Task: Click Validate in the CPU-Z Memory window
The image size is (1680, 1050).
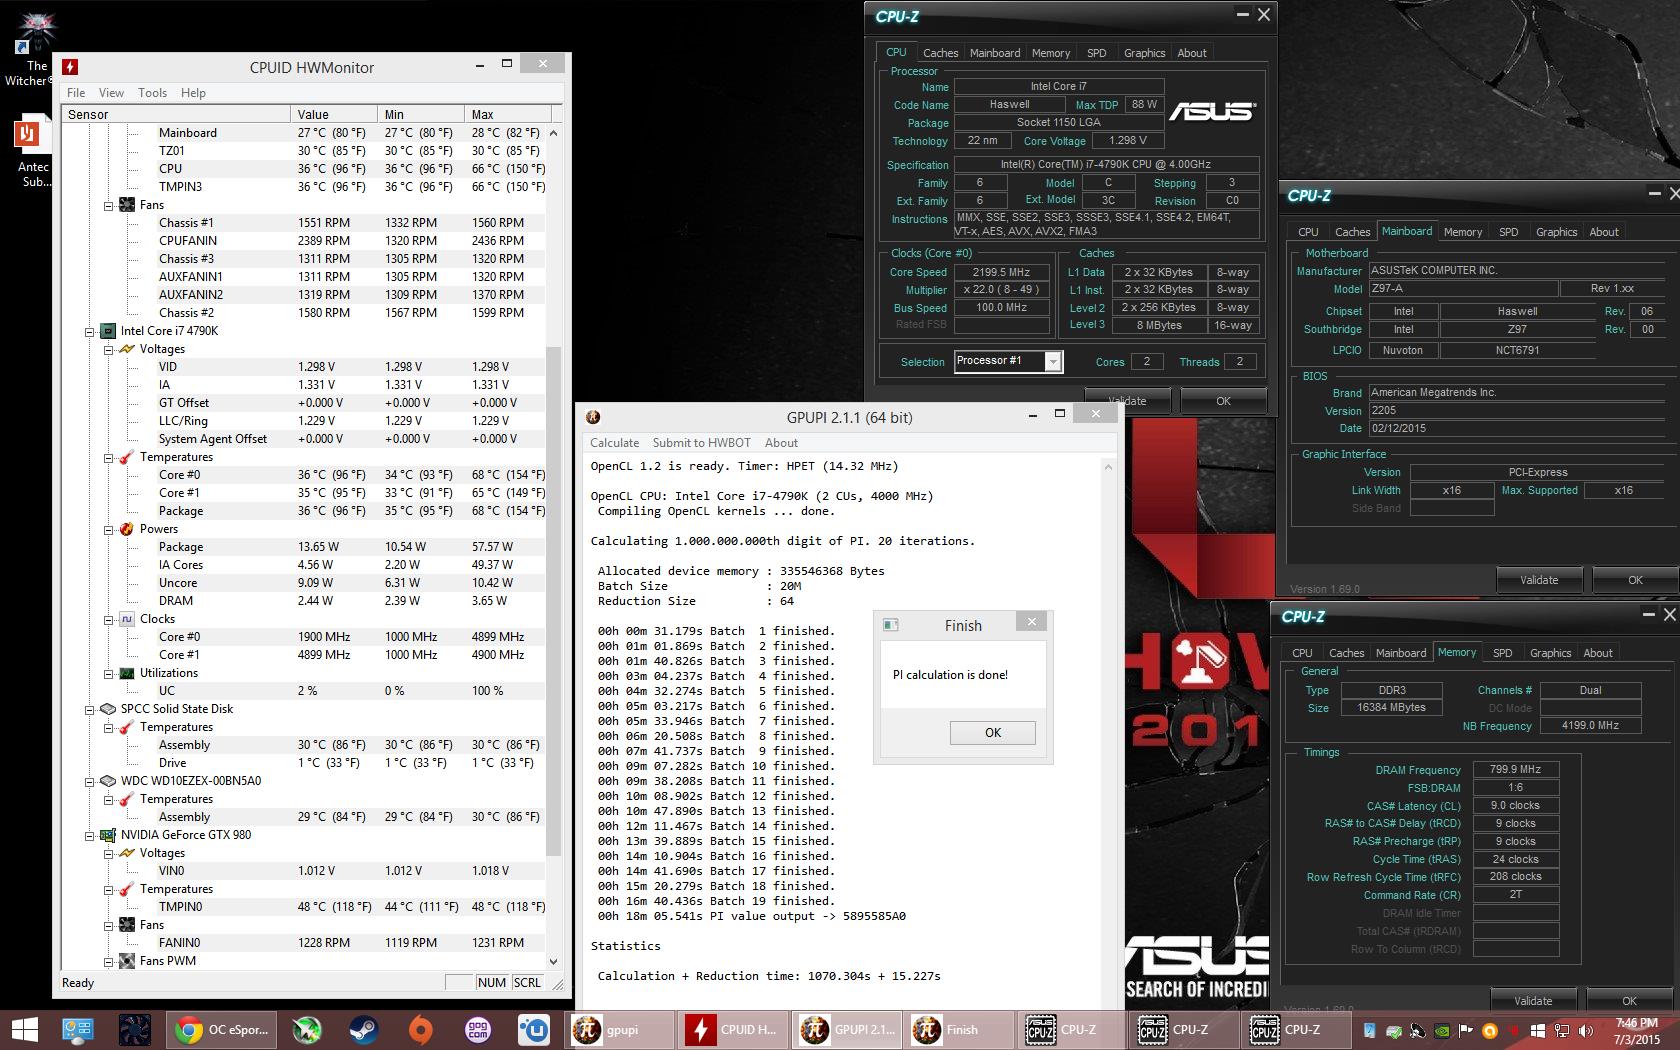Action: (1532, 1000)
